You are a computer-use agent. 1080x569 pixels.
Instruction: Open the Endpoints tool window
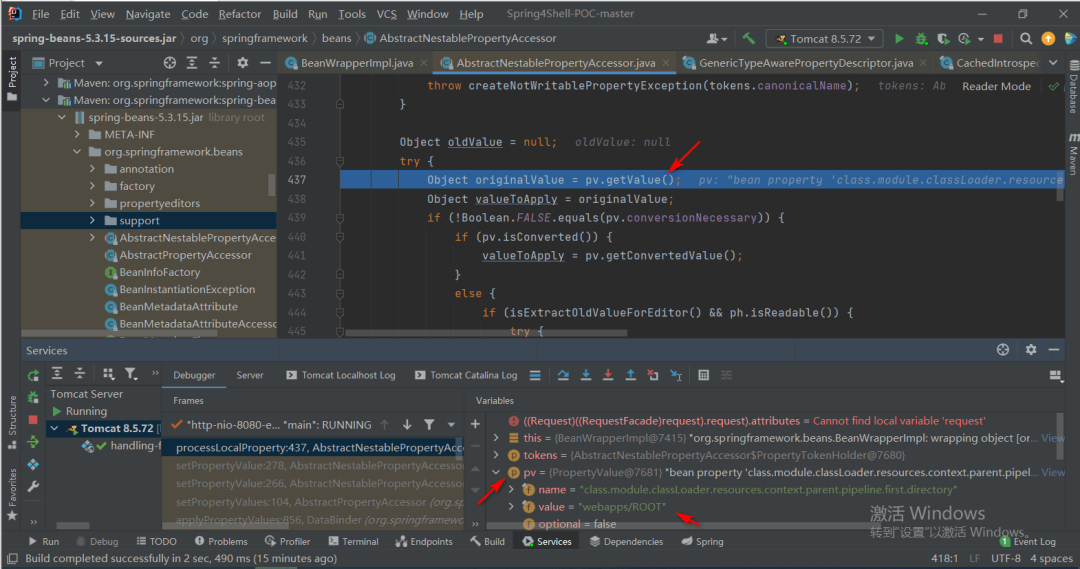(424, 541)
